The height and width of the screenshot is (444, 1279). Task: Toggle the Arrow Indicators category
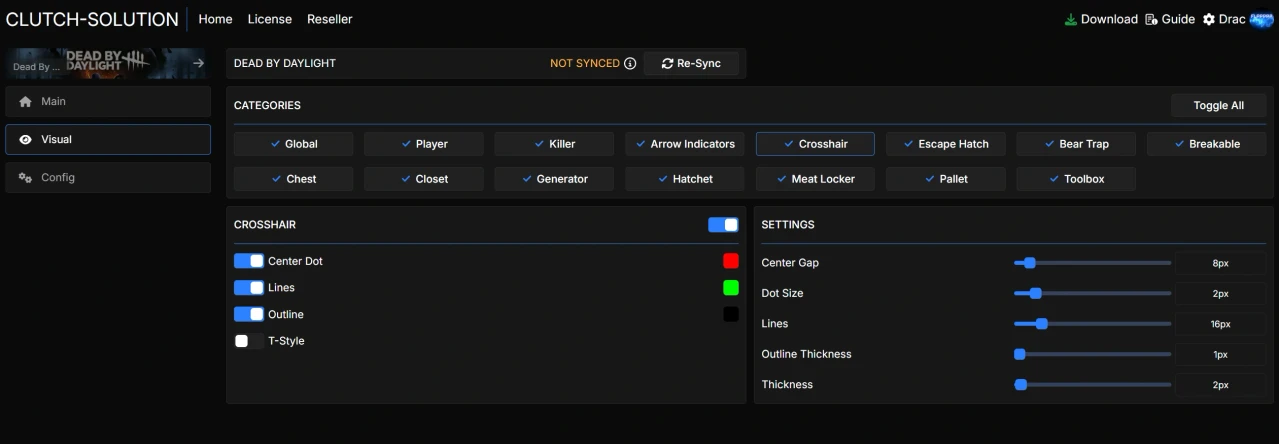point(685,144)
